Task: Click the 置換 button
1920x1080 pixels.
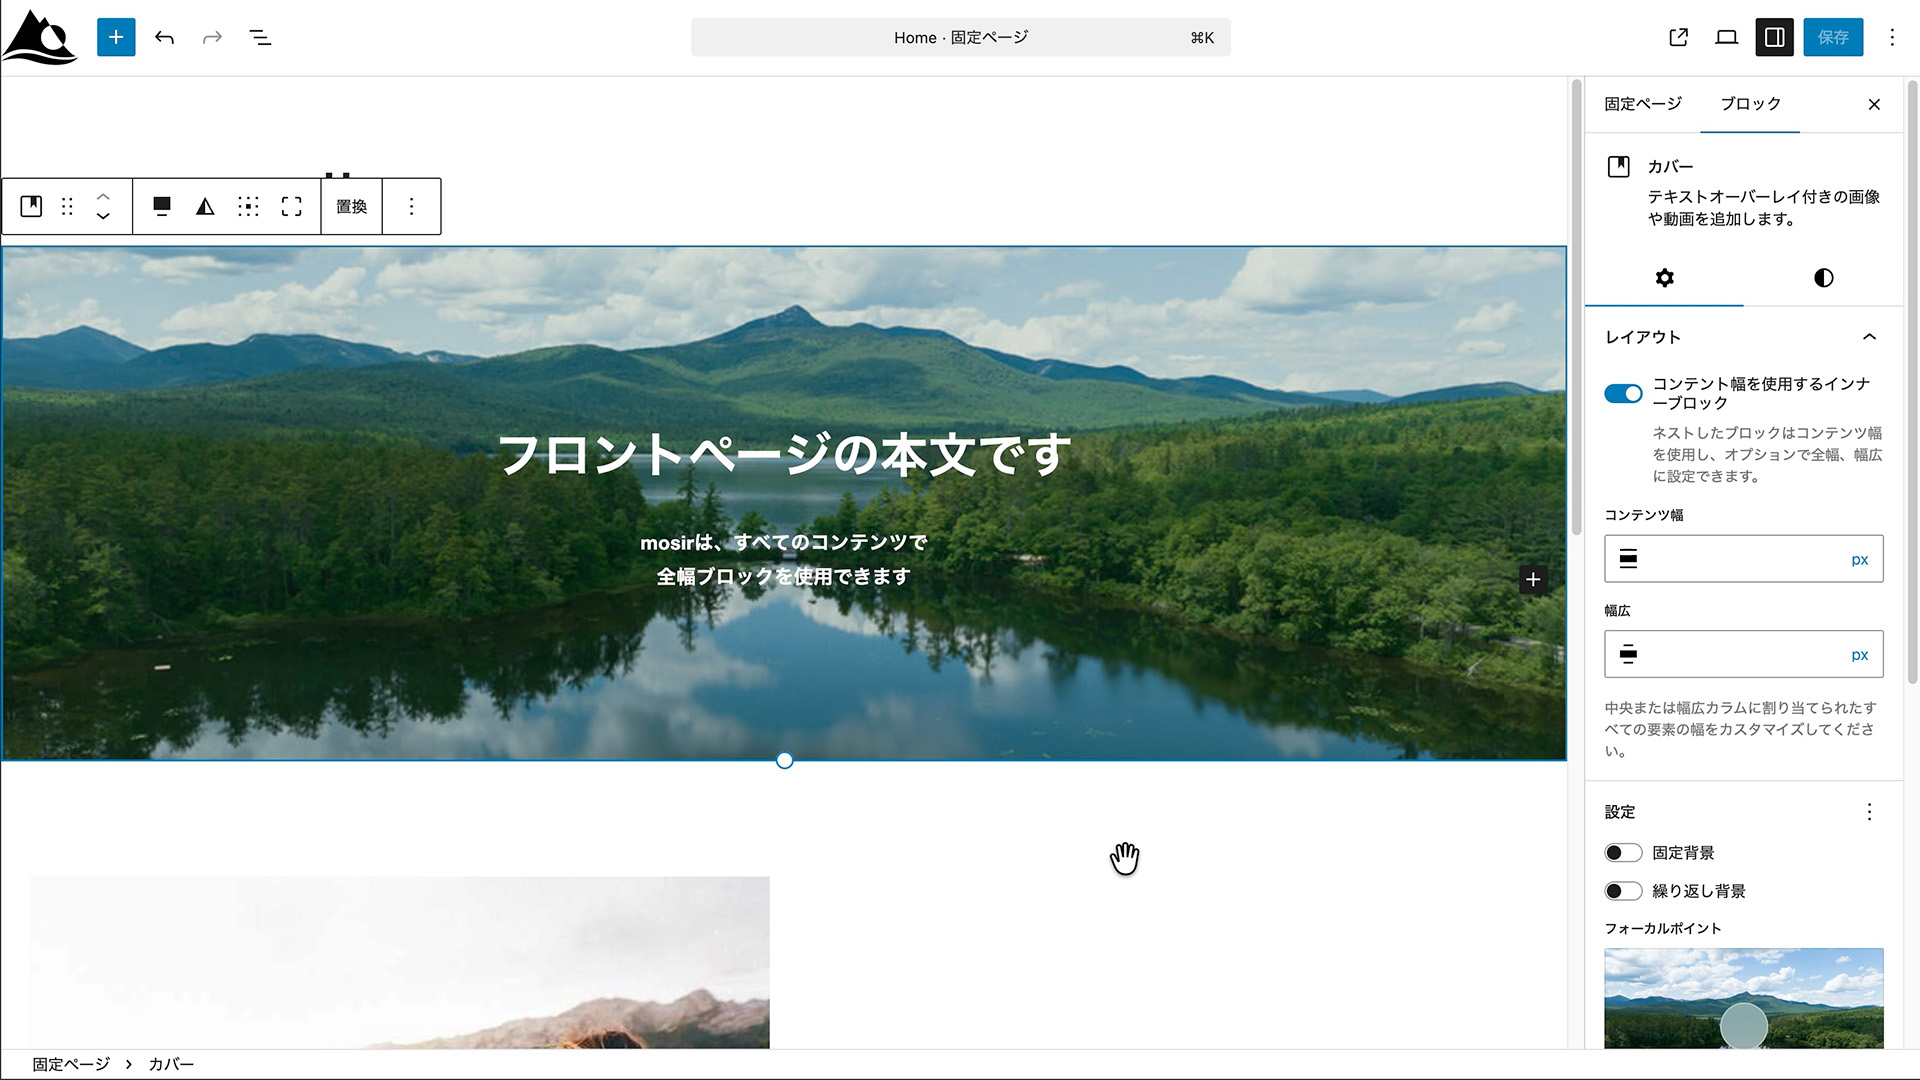Action: [351, 206]
